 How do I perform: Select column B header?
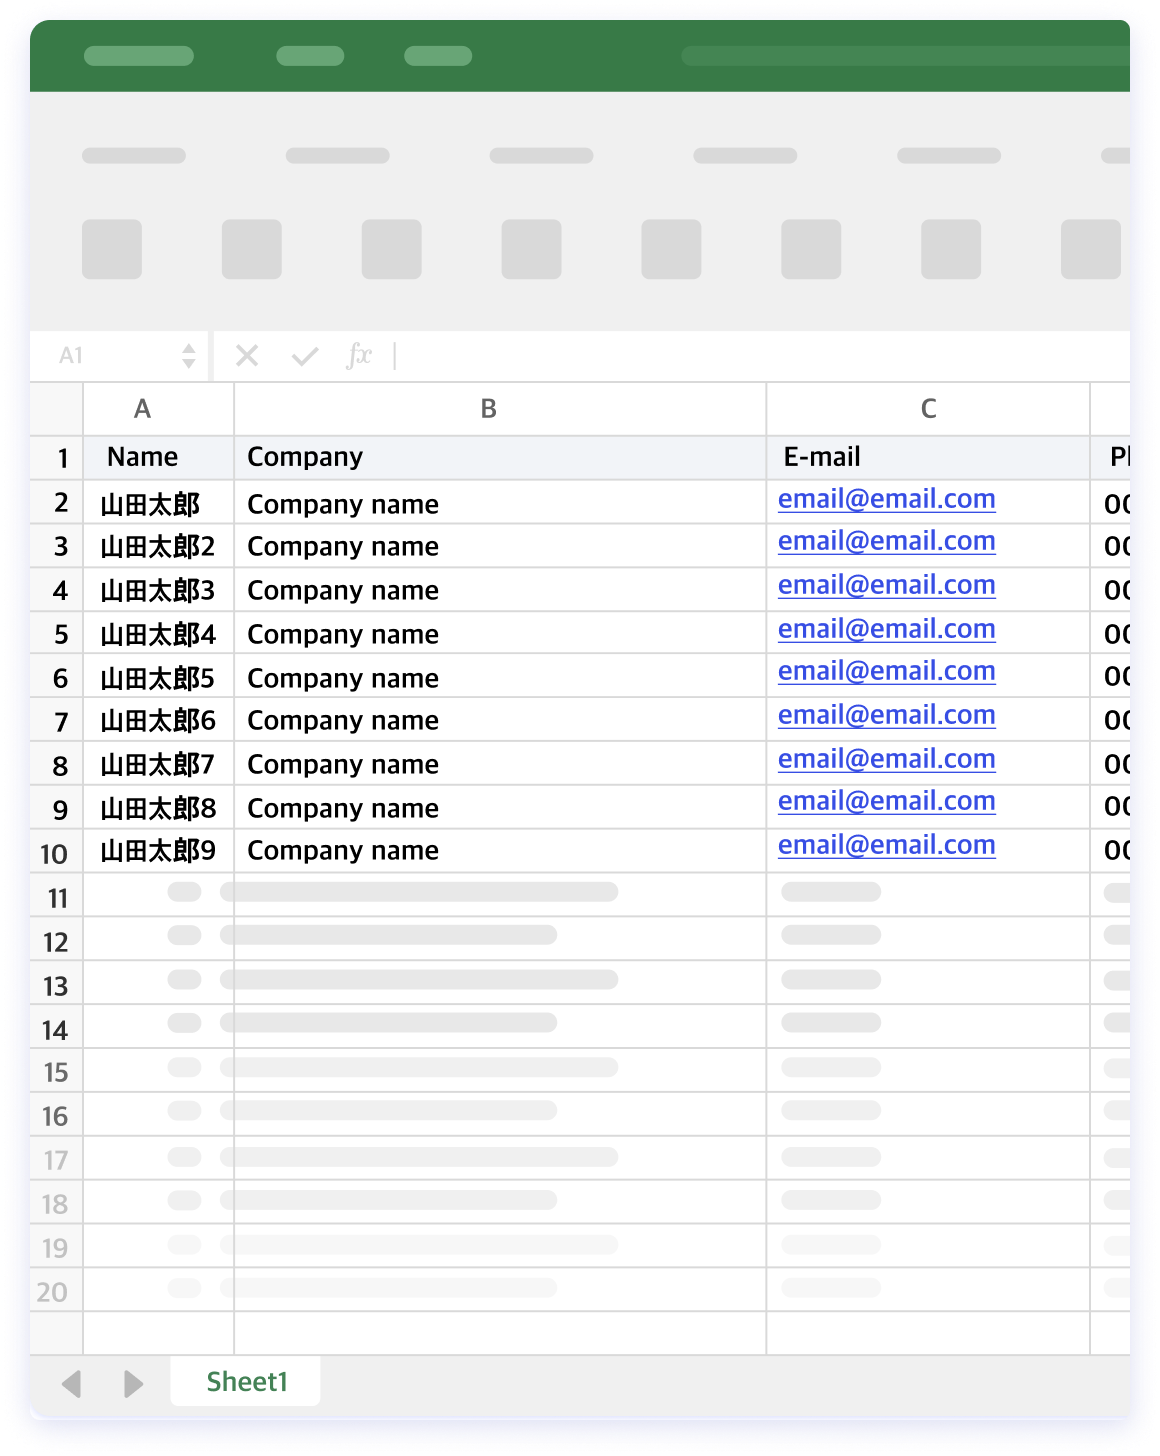(x=489, y=409)
